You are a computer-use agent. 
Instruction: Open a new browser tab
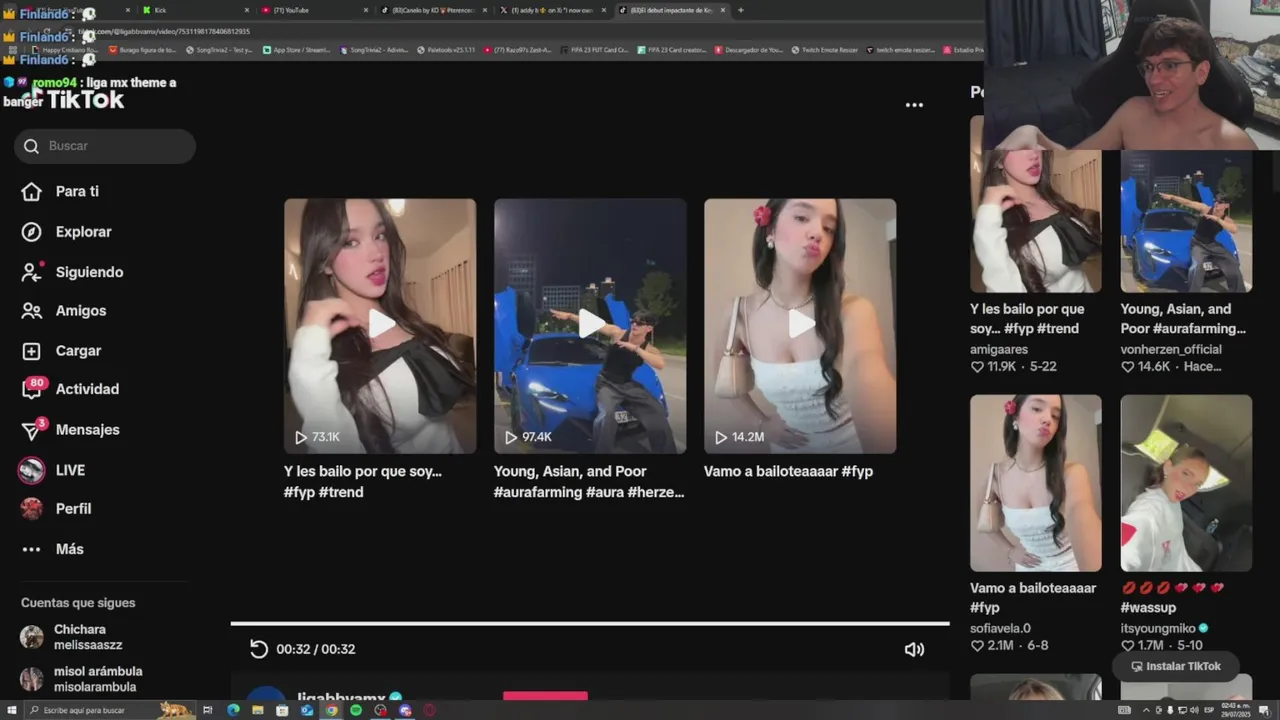(x=740, y=10)
